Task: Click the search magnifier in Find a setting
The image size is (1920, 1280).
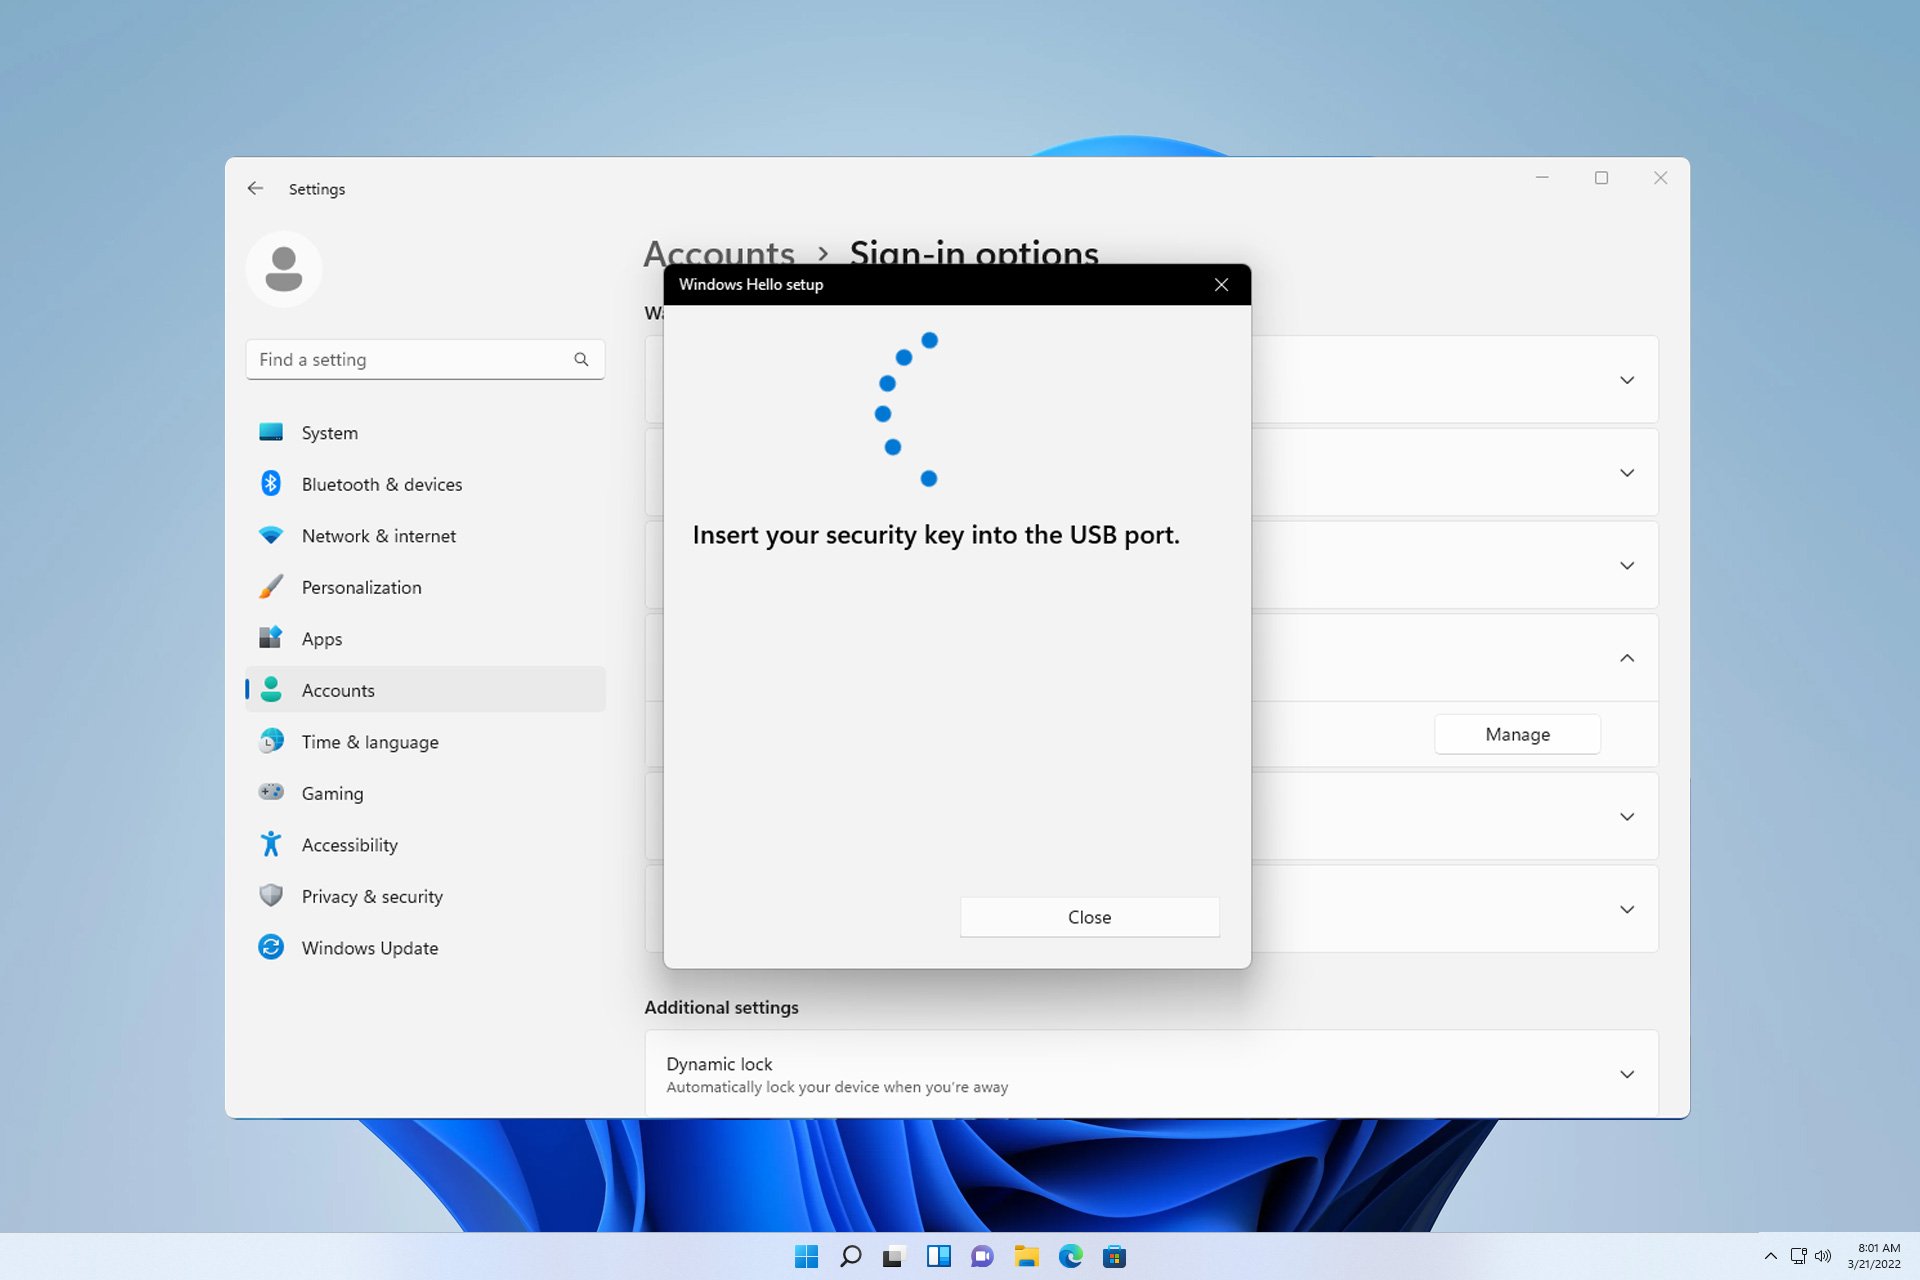Action: click(x=581, y=359)
